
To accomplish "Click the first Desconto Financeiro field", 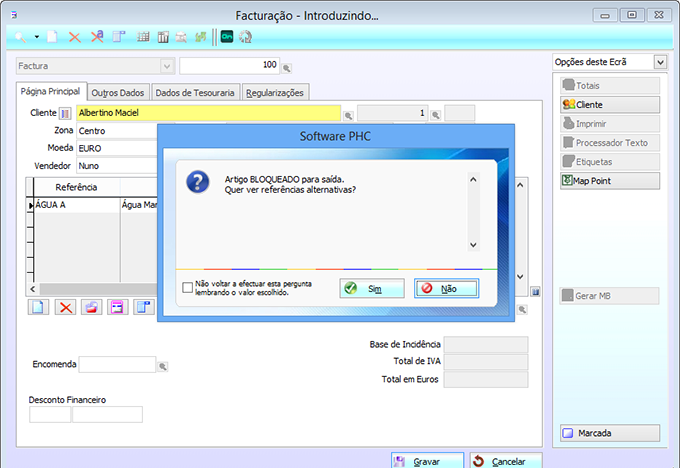I will click(x=50, y=414).
